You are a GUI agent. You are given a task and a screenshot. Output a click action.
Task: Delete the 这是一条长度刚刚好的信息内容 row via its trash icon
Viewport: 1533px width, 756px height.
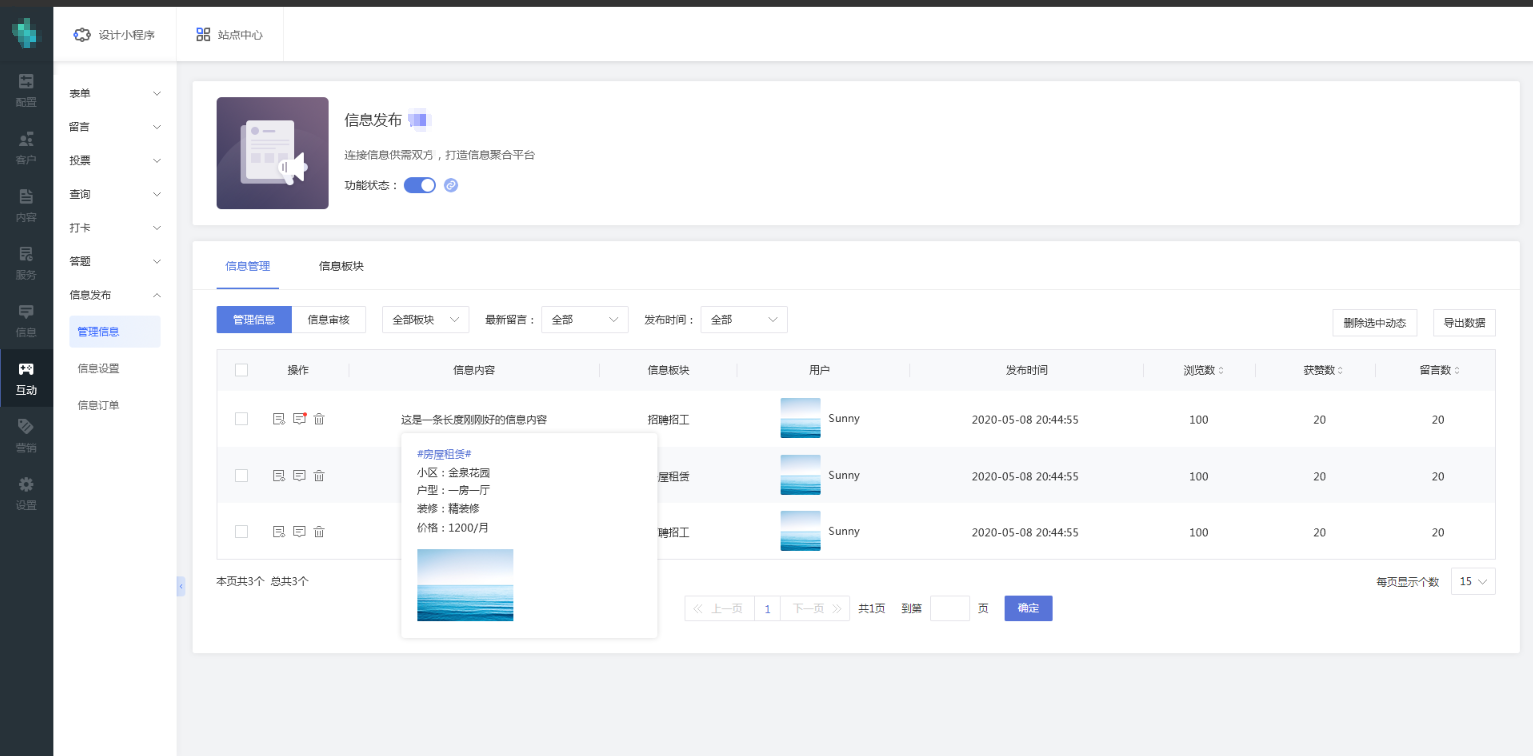[x=319, y=419]
